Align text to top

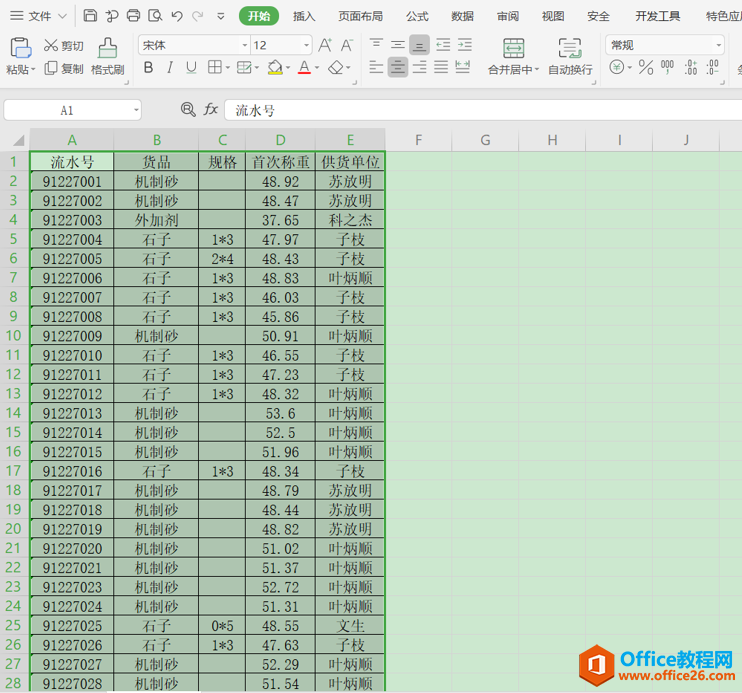376,44
